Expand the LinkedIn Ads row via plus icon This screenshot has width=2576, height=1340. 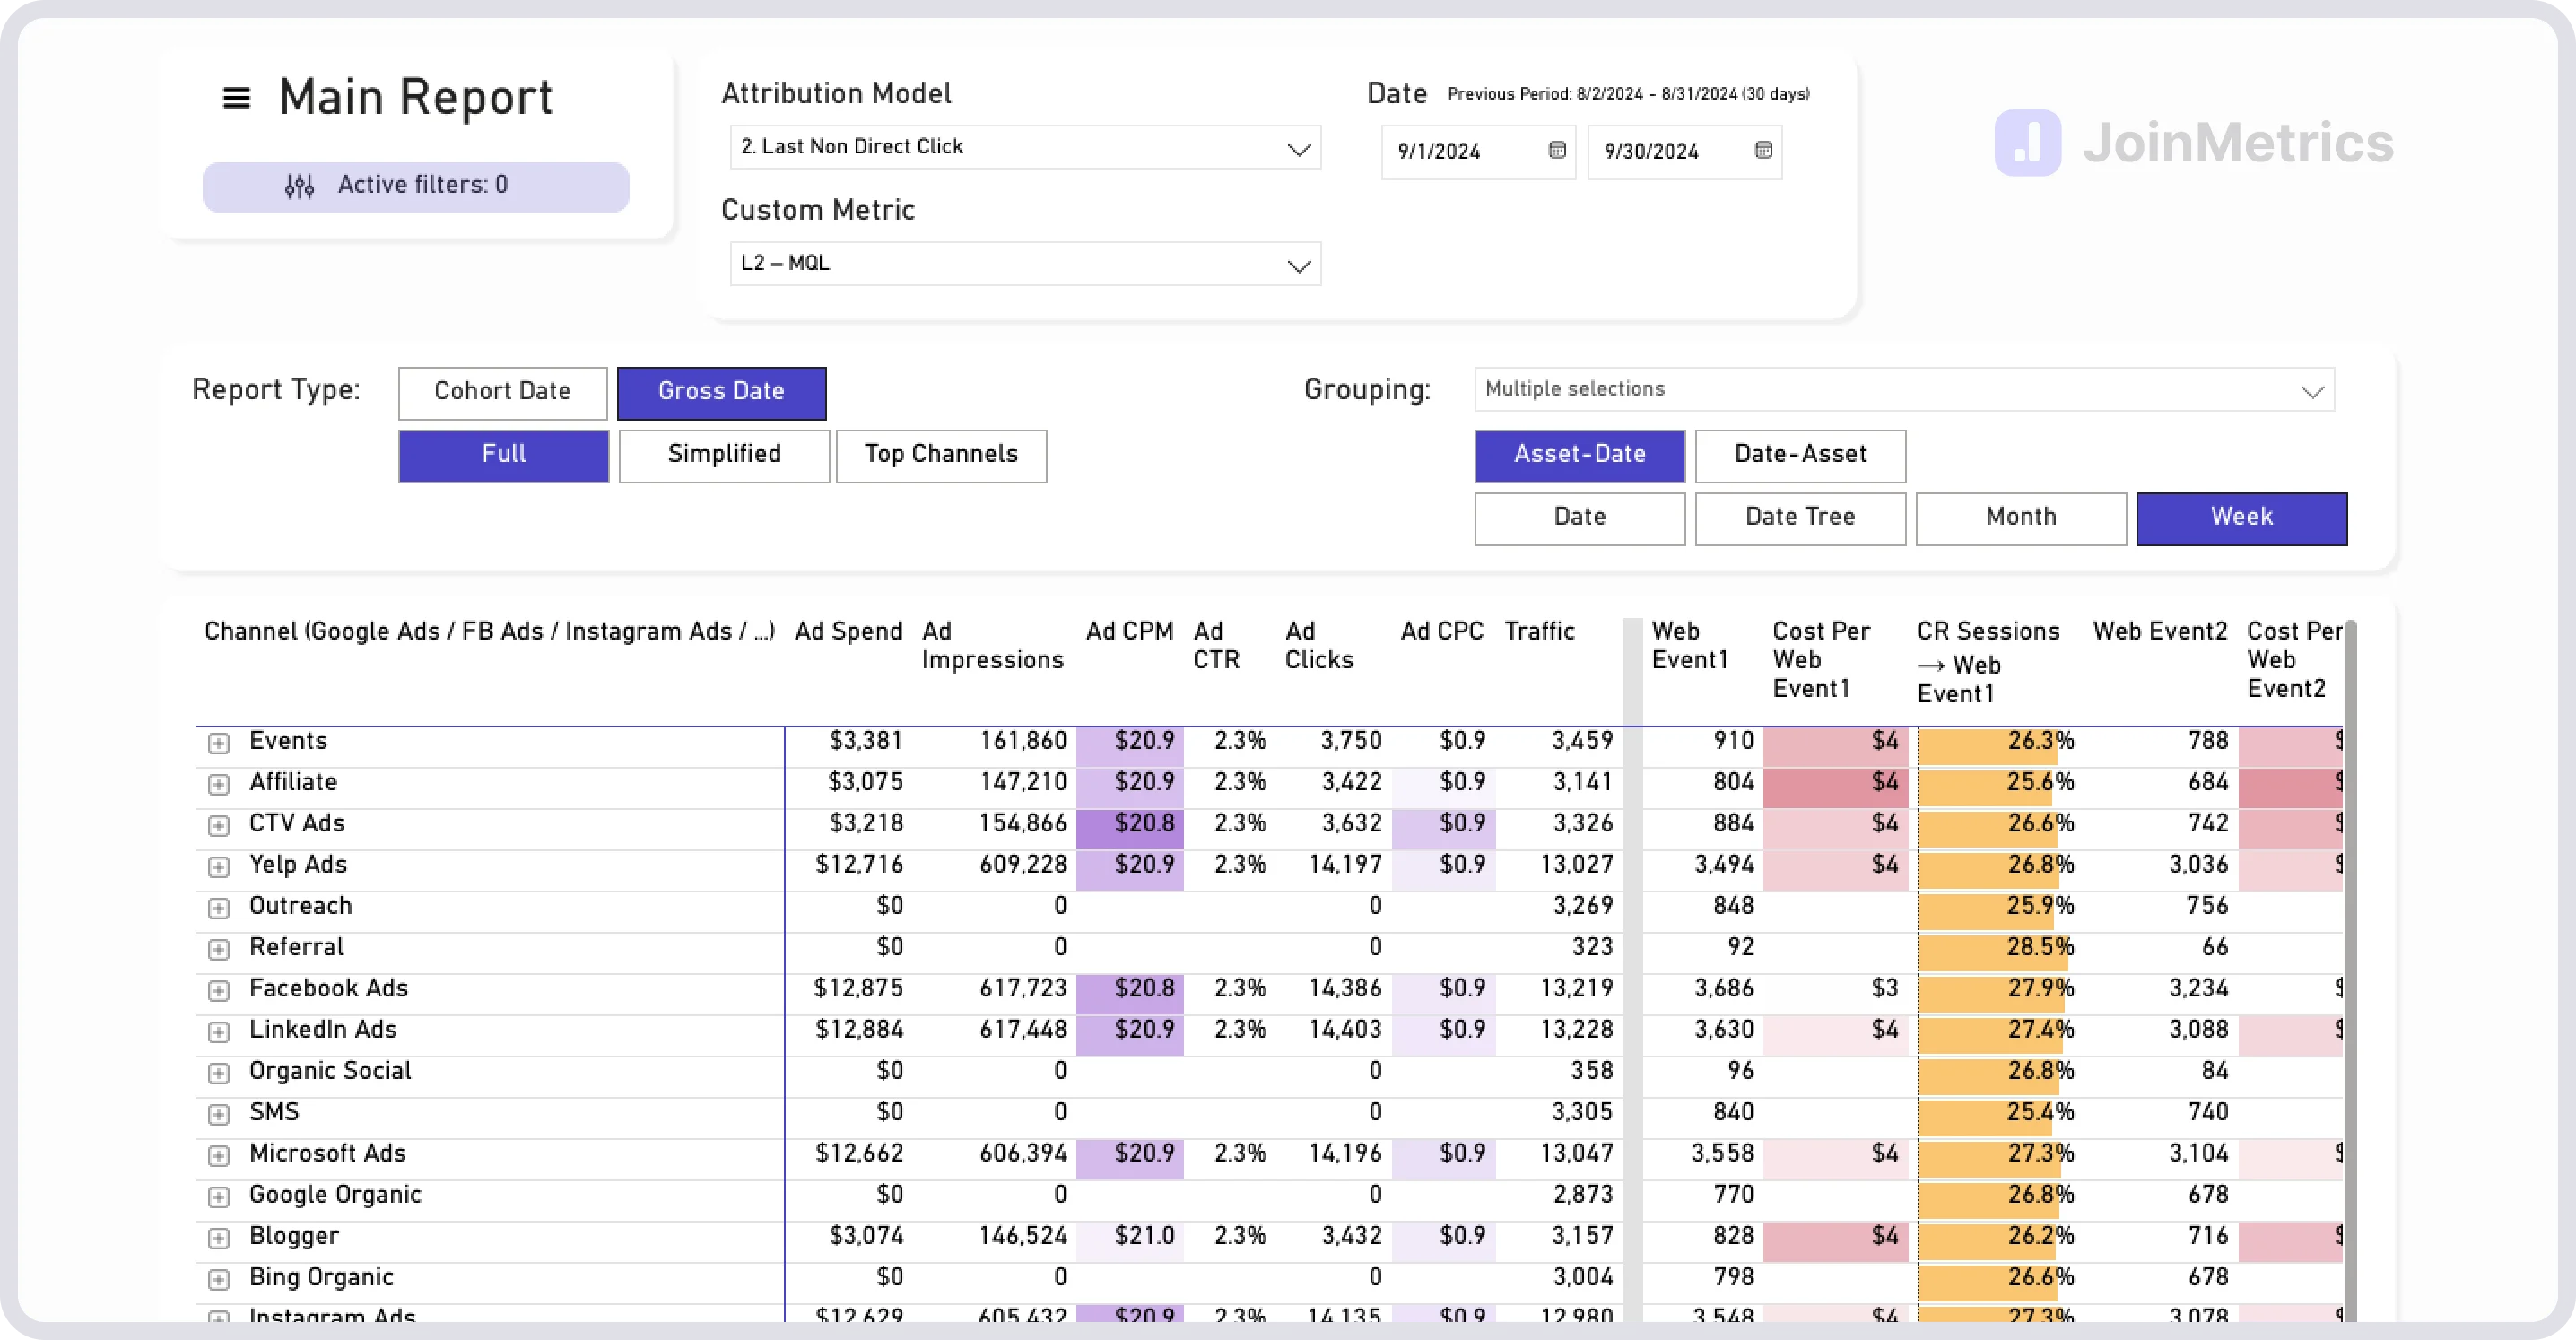(x=219, y=1032)
